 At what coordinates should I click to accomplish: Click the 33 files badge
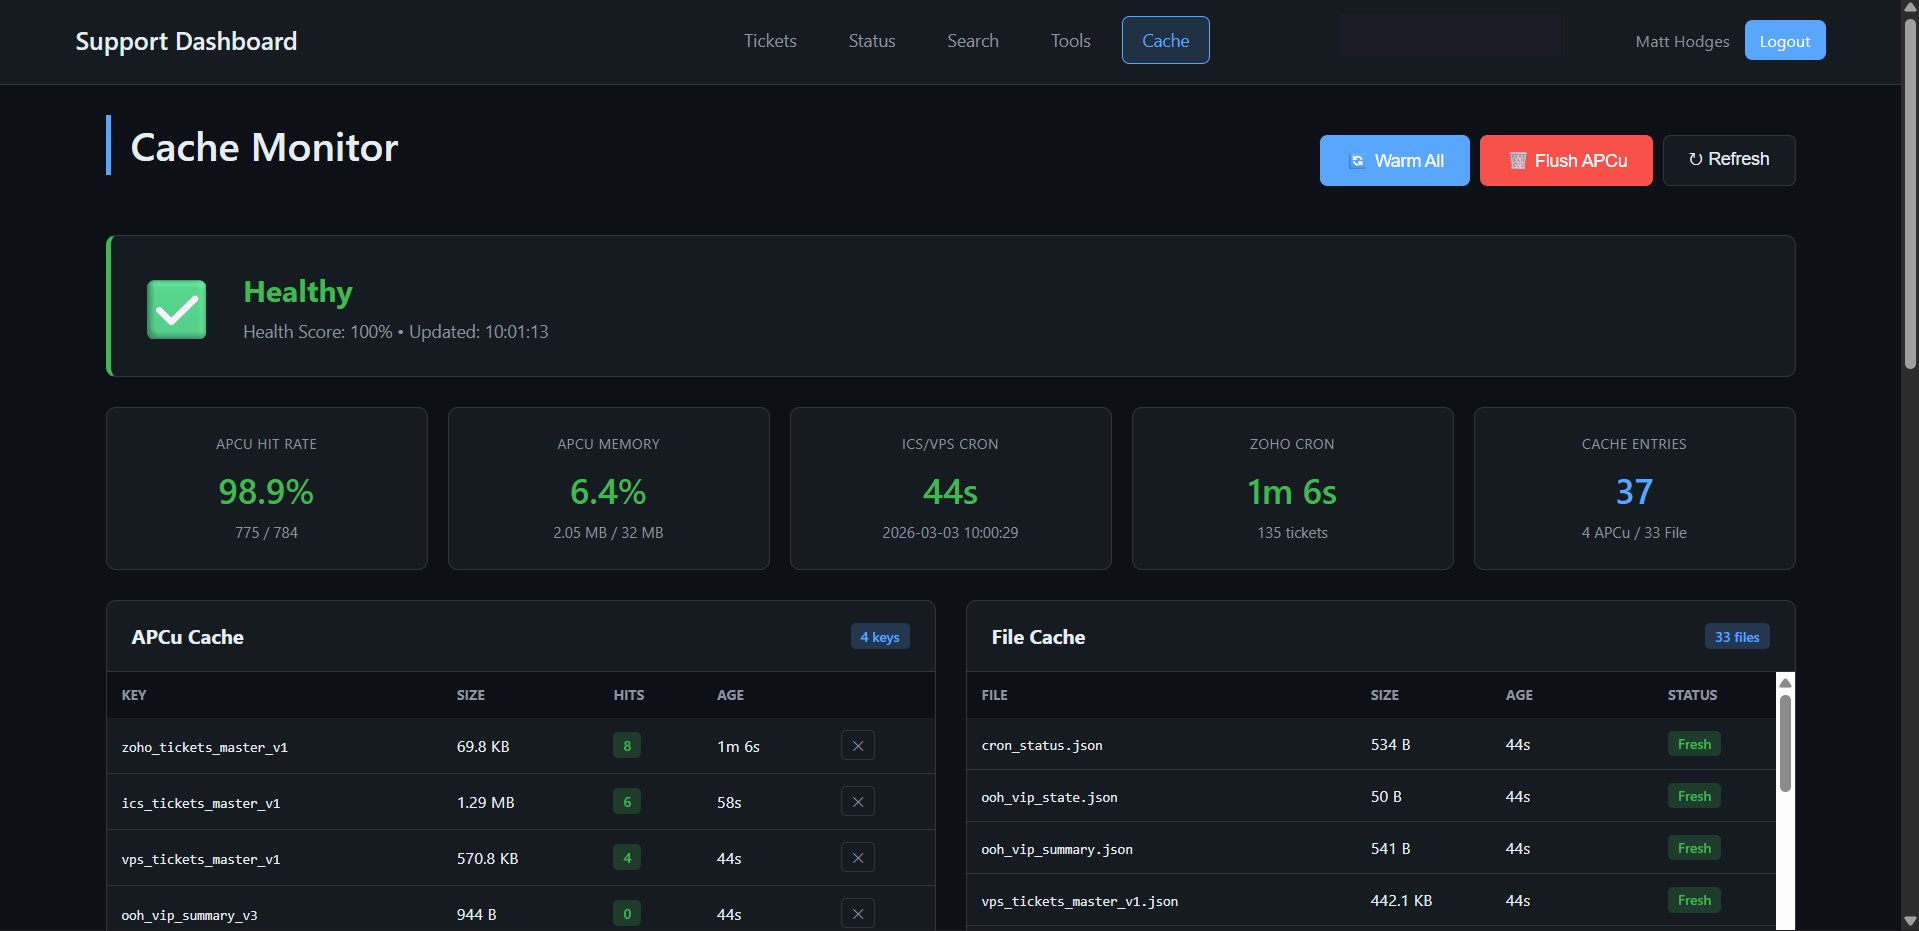[x=1736, y=636]
